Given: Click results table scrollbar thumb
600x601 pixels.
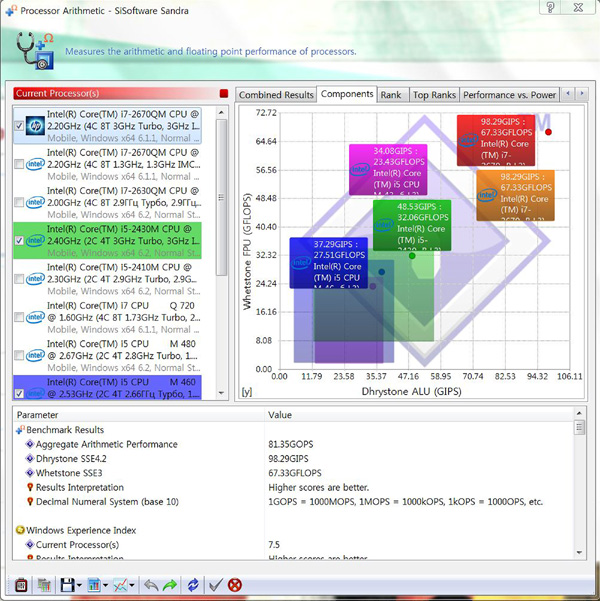Looking at the screenshot, I should (579, 427).
